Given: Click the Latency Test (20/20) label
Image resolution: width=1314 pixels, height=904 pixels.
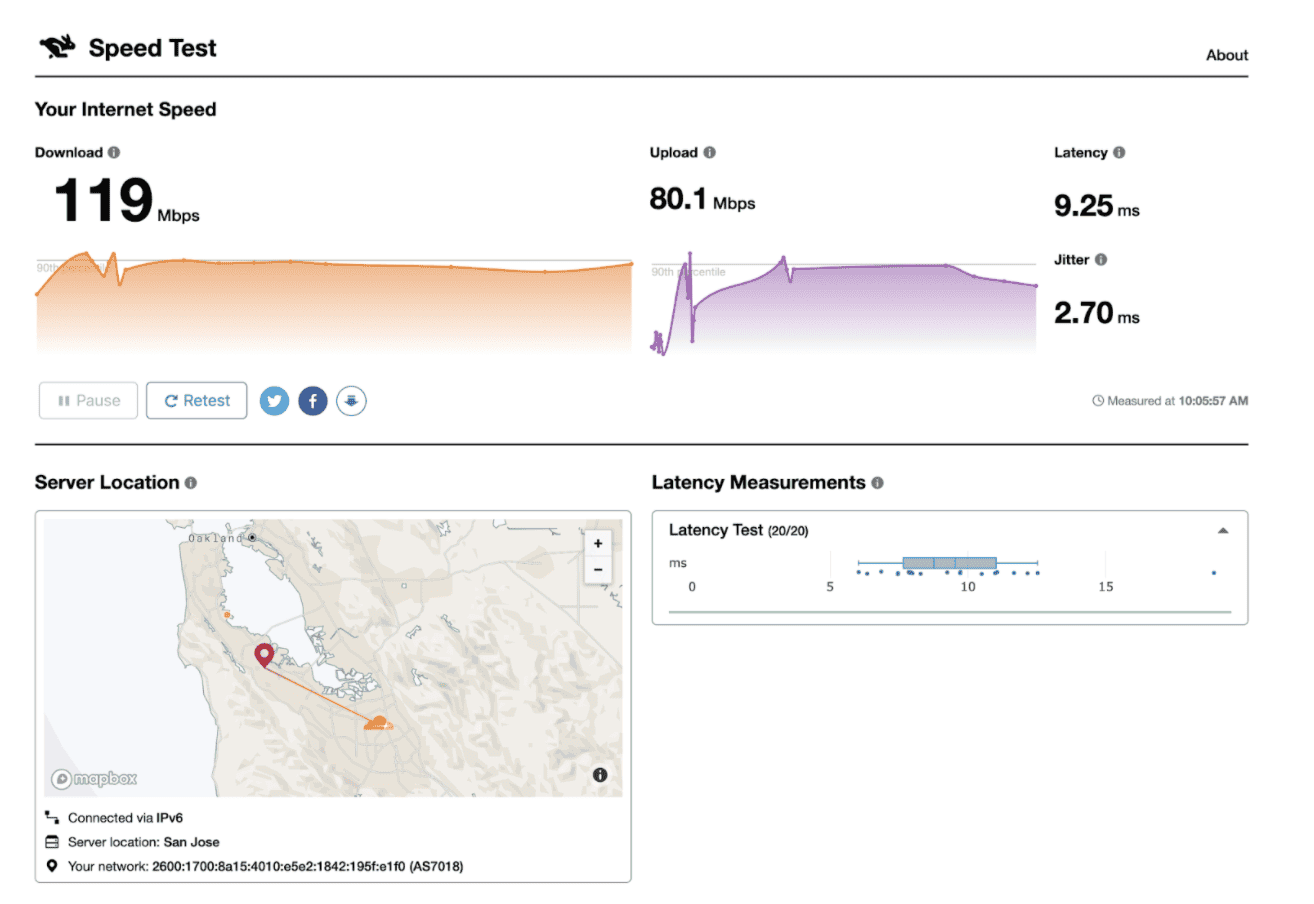Looking at the screenshot, I should click(x=738, y=531).
